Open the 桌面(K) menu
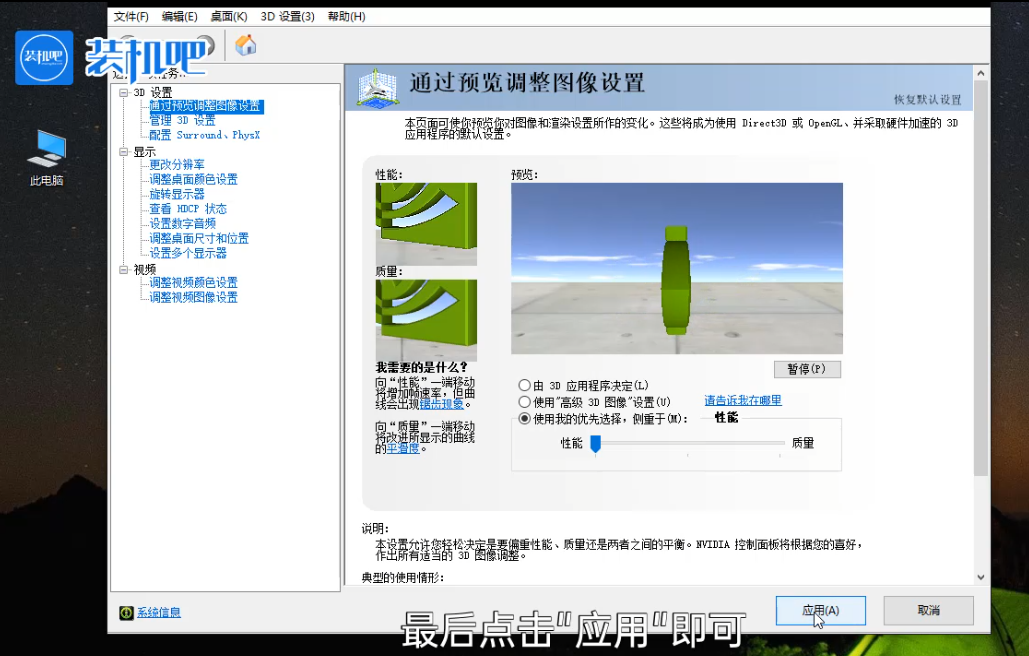Image resolution: width=1029 pixels, height=656 pixels. [227, 16]
